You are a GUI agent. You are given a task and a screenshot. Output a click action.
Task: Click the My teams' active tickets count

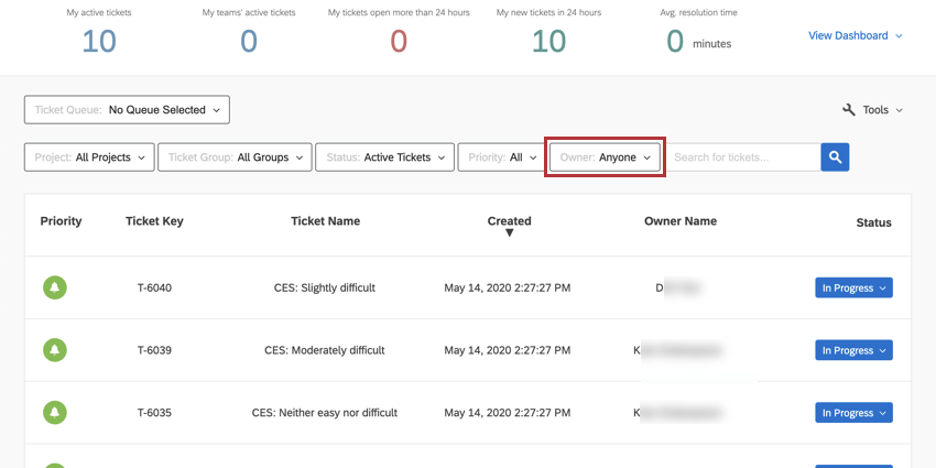pos(249,42)
